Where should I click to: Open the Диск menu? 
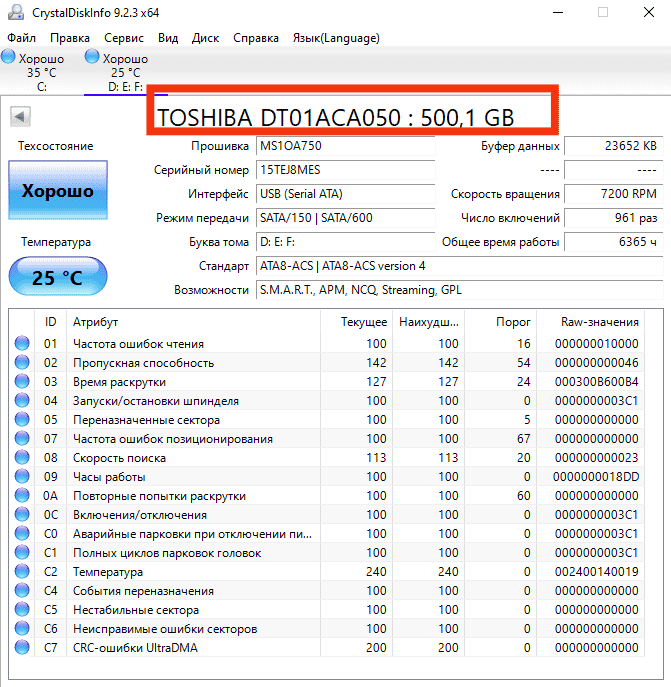[205, 38]
